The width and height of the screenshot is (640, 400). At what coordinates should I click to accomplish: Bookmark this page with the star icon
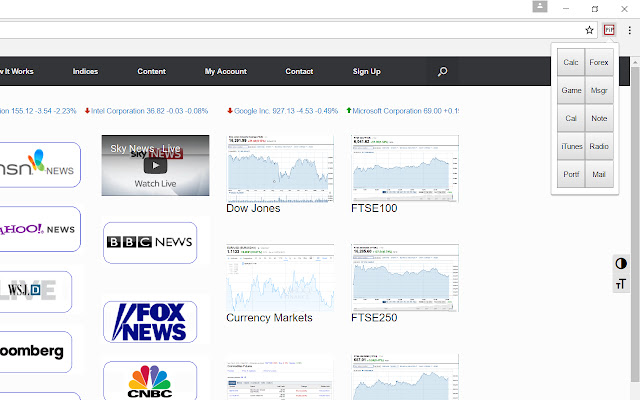pyautogui.click(x=589, y=30)
